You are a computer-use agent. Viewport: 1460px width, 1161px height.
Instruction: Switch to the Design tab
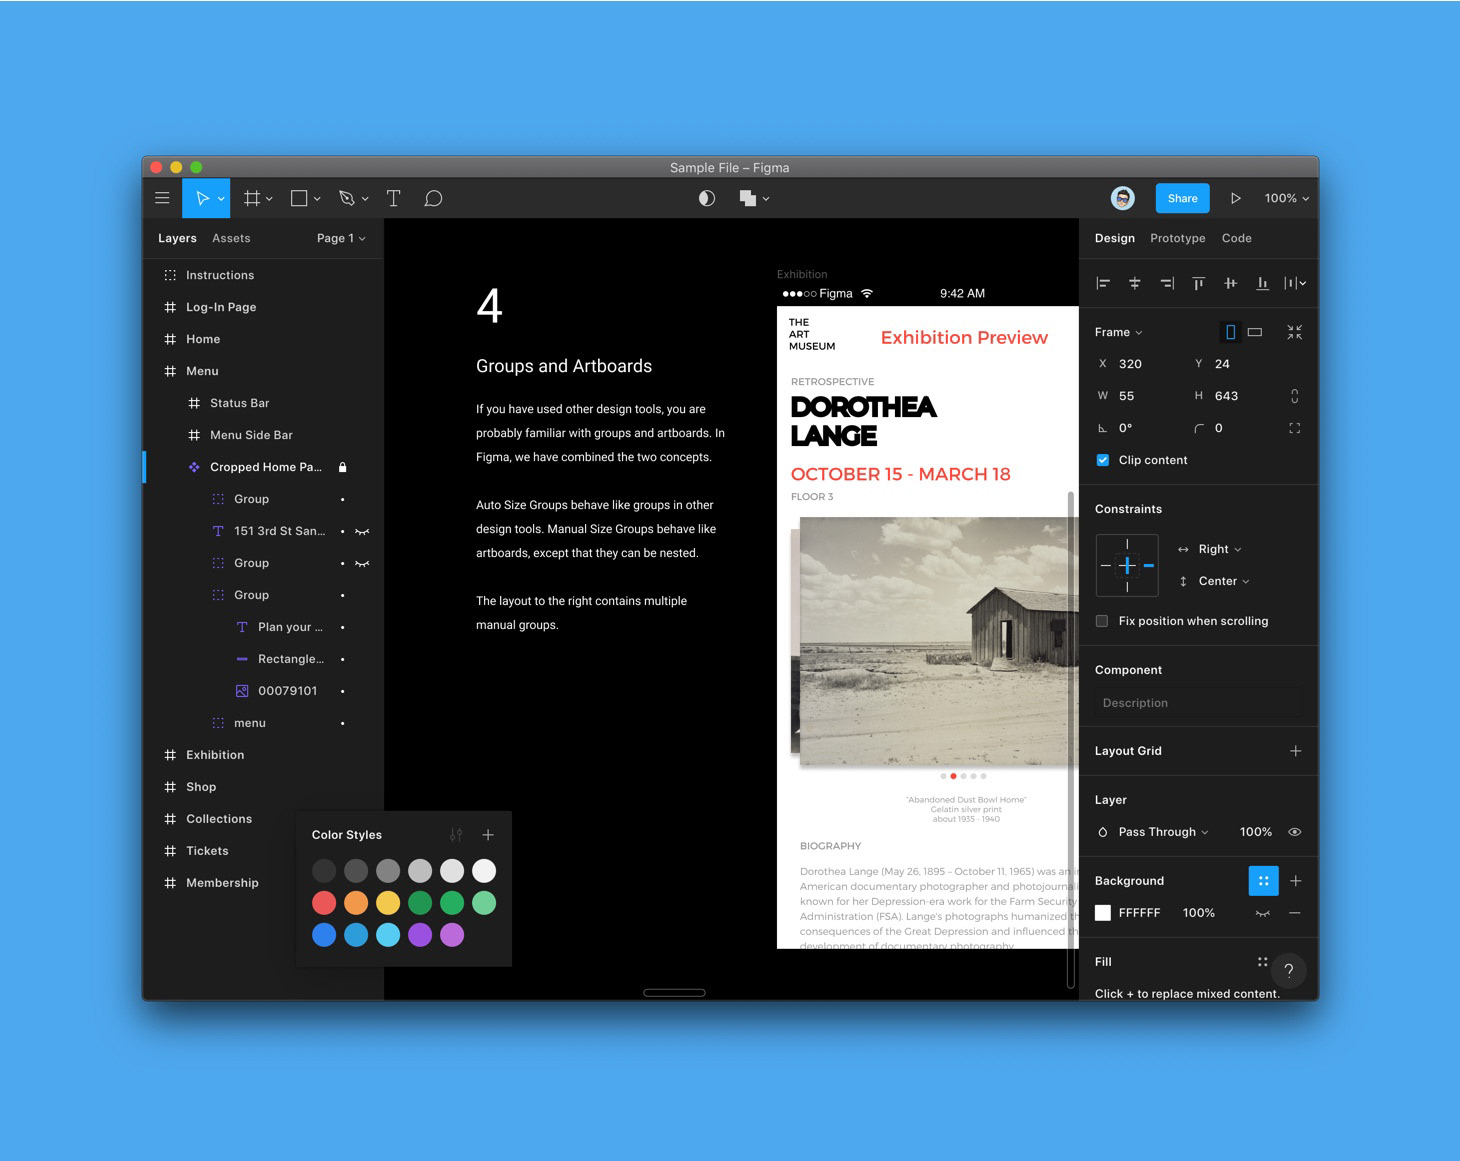(x=1115, y=238)
